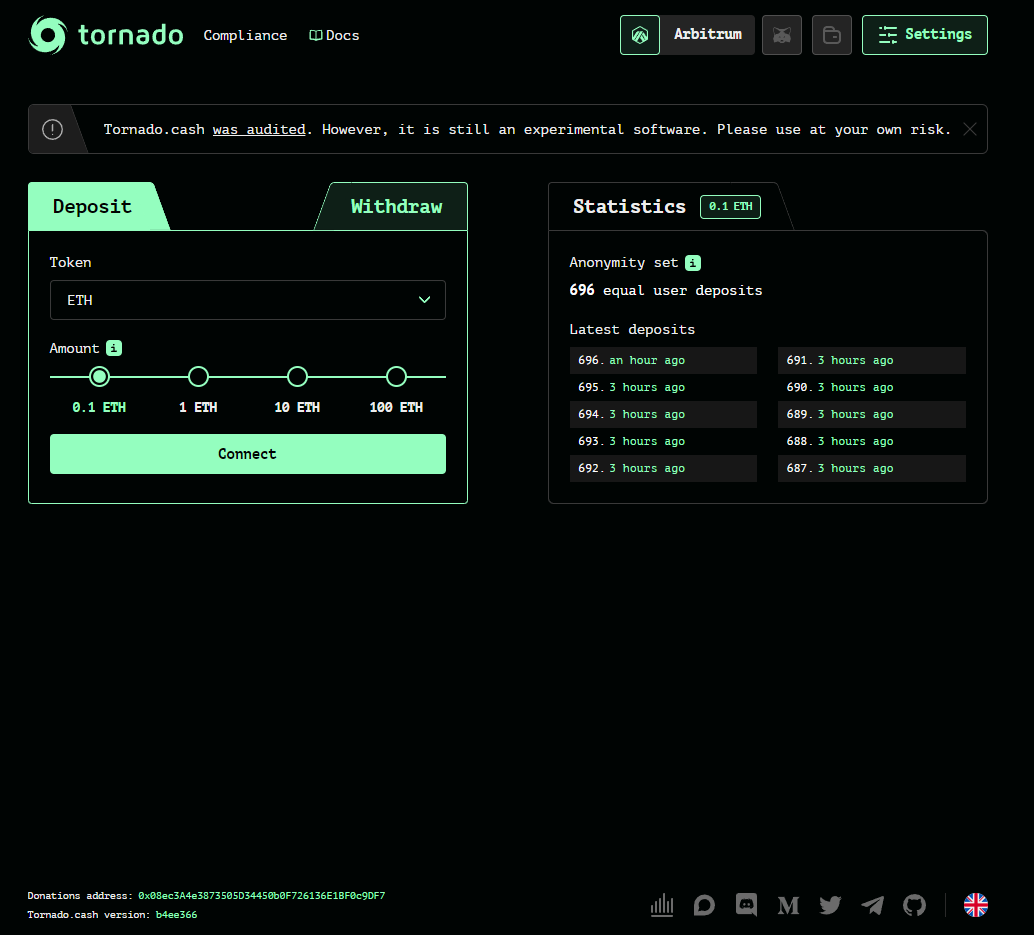Select the 10 ETH amount
The width and height of the screenshot is (1034, 935).
coord(297,377)
